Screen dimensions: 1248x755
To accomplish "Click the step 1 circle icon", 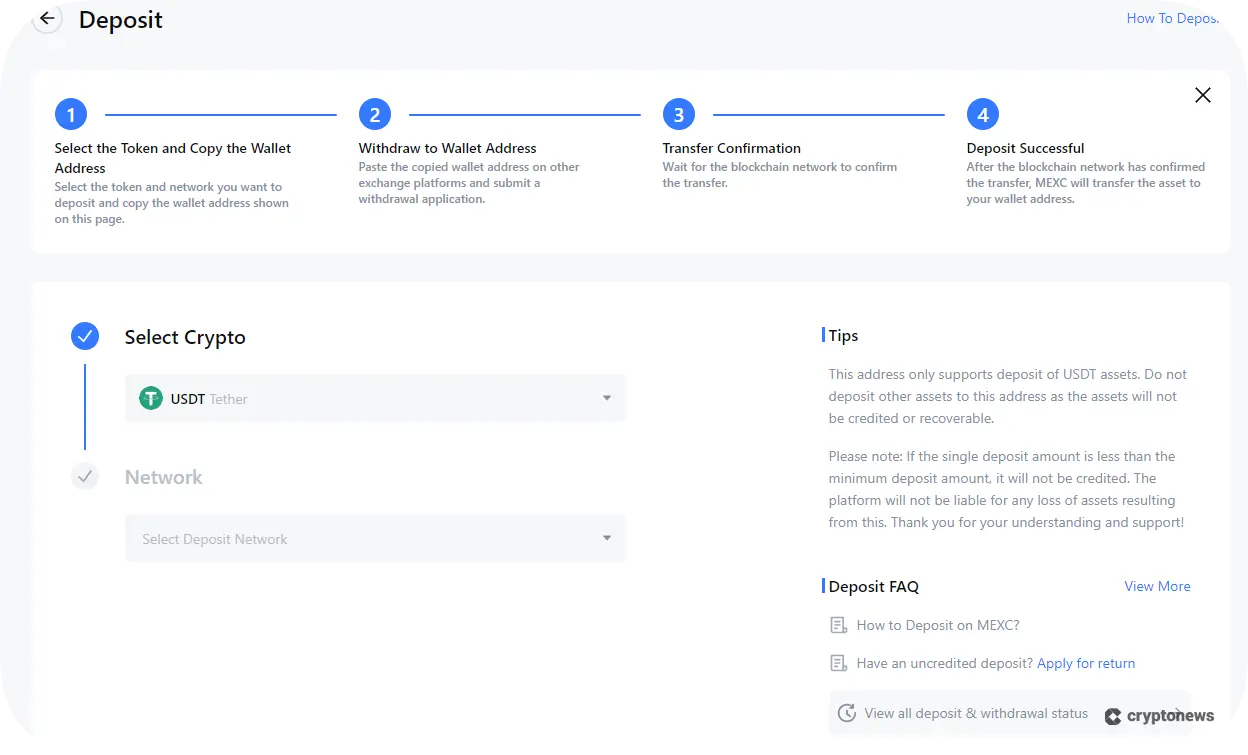I will tap(71, 114).
